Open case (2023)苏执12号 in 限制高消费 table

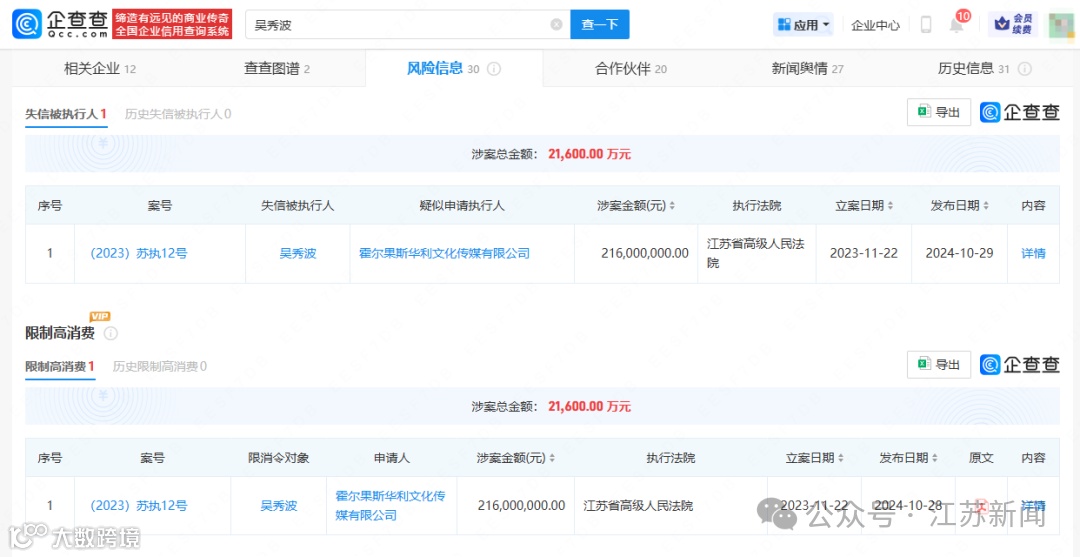pos(138,505)
